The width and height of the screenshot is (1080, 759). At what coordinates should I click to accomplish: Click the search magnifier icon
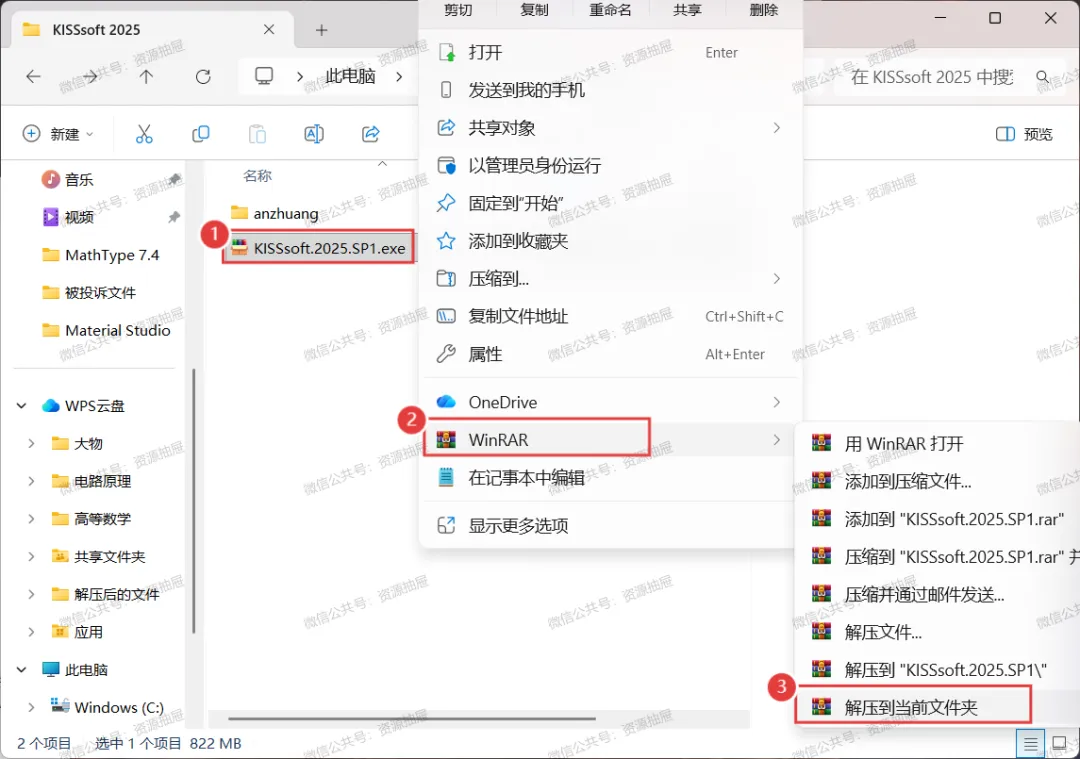1043,76
